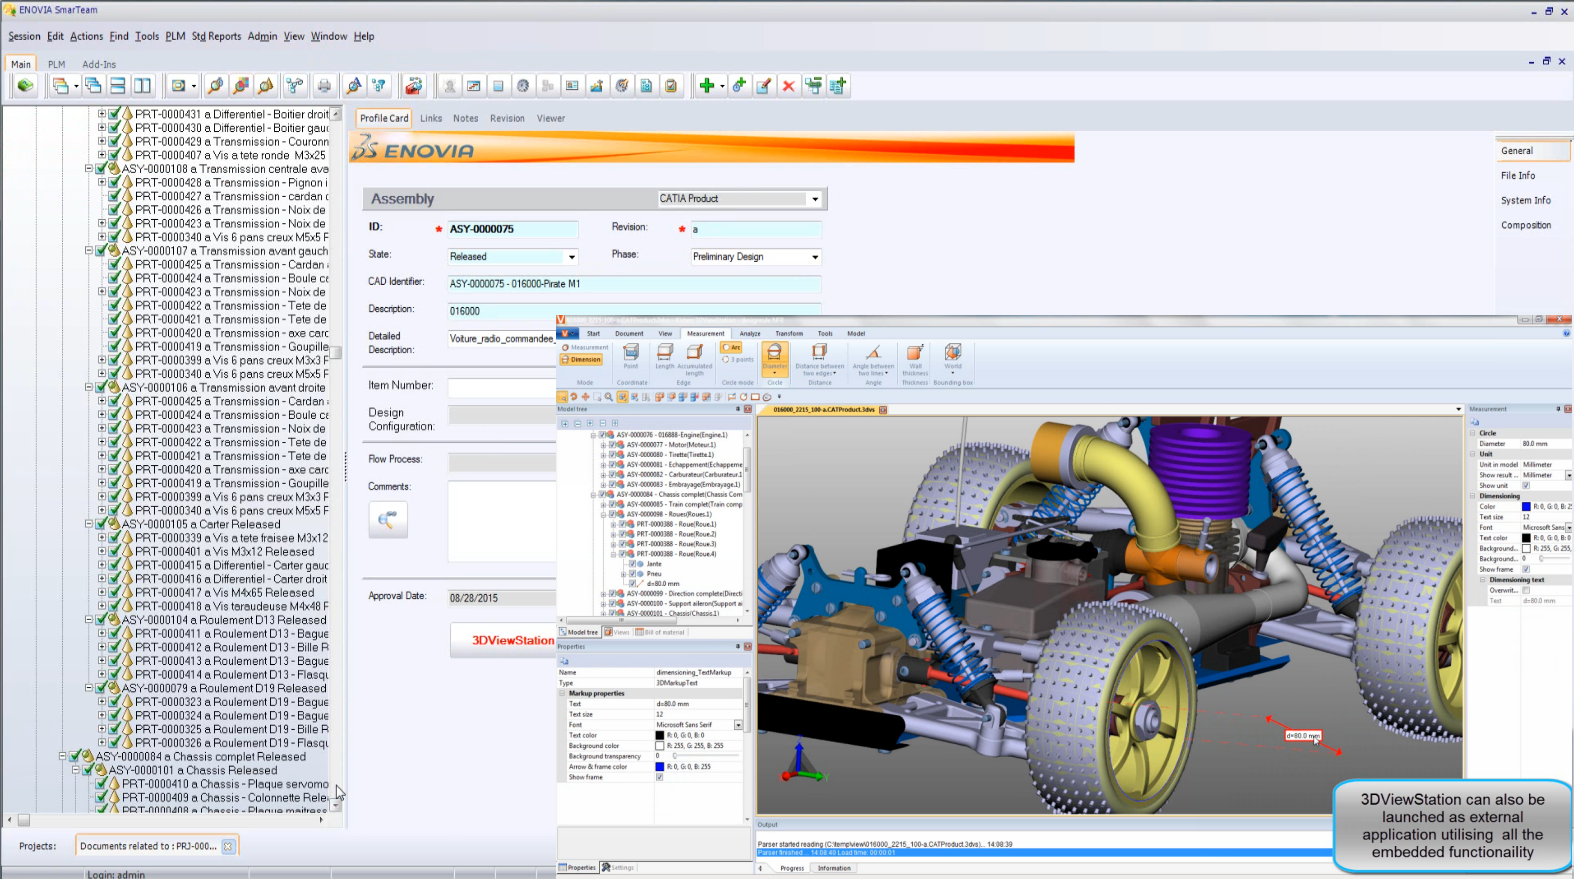Switch to the Revision tab

pos(507,118)
